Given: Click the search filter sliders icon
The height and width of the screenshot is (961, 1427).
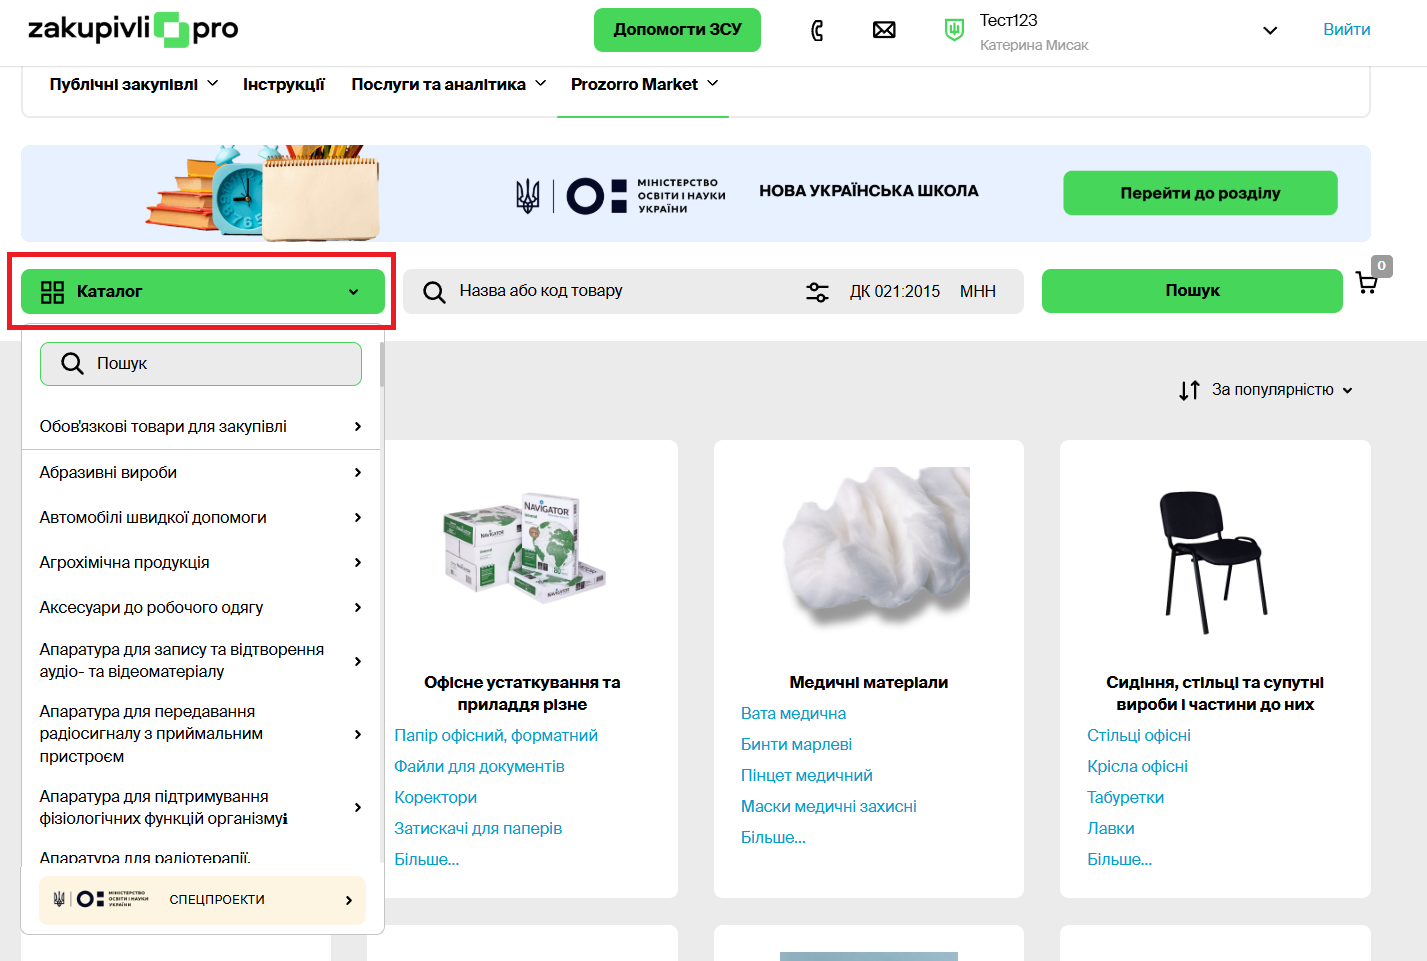Looking at the screenshot, I should [817, 292].
